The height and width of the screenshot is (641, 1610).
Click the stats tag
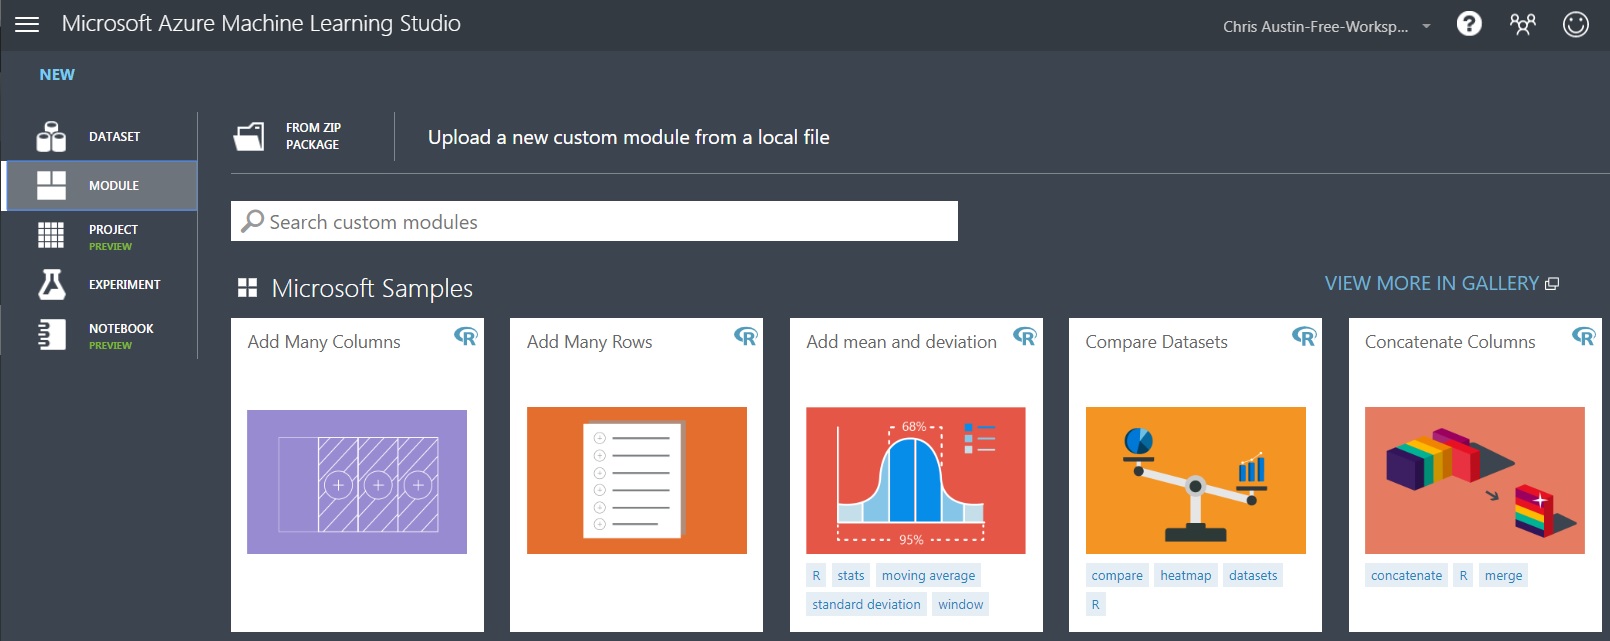tap(851, 576)
